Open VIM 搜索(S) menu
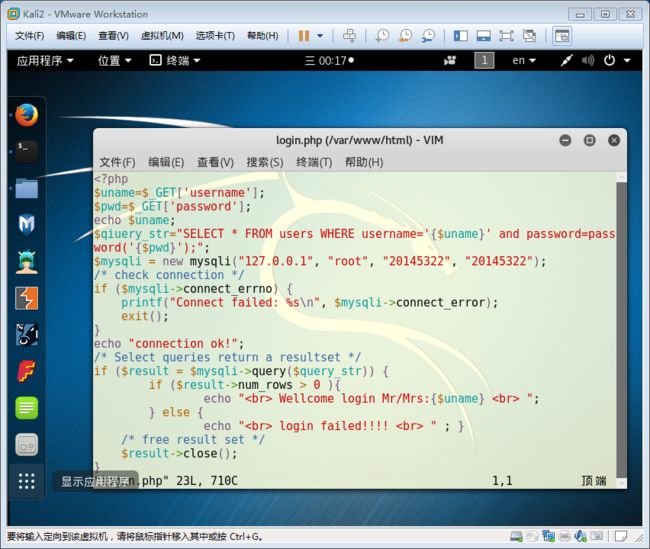The width and height of the screenshot is (650, 549). 265,162
